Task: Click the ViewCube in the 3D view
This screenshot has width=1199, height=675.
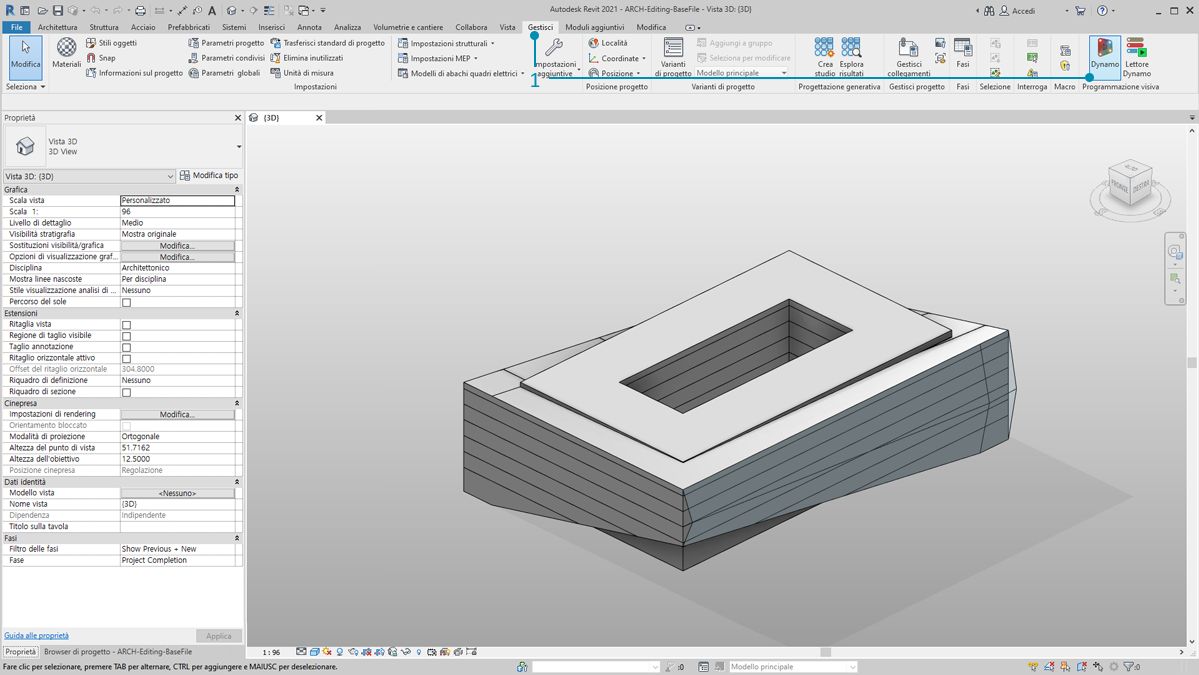Action: pos(1129,183)
